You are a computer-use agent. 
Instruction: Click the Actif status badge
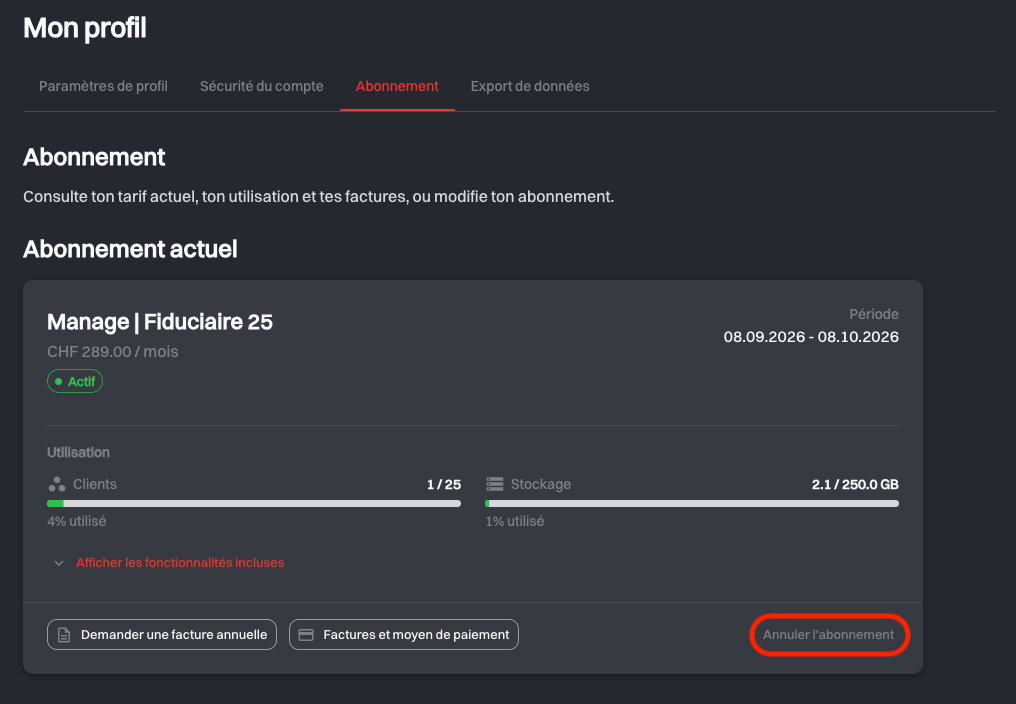coord(75,382)
